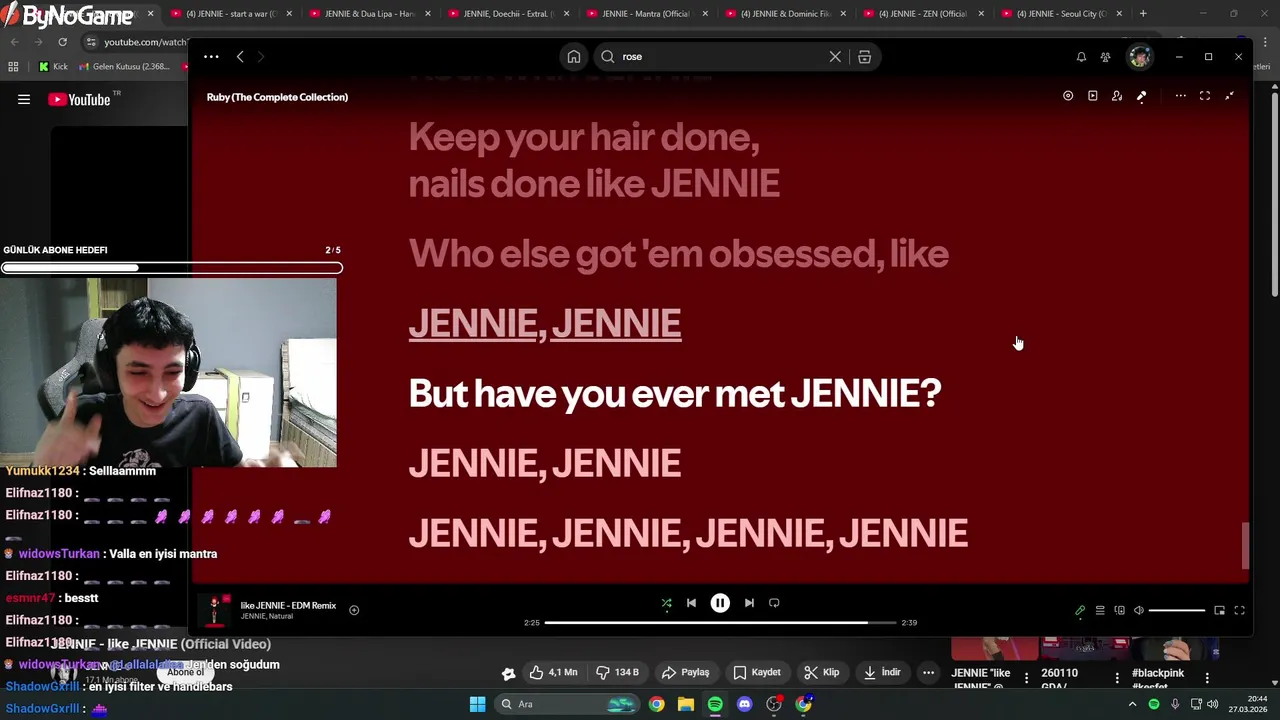The width and height of the screenshot is (1280, 720).
Task: Open the YouTube hamburger guide menu
Action: pyautogui.click(x=24, y=99)
